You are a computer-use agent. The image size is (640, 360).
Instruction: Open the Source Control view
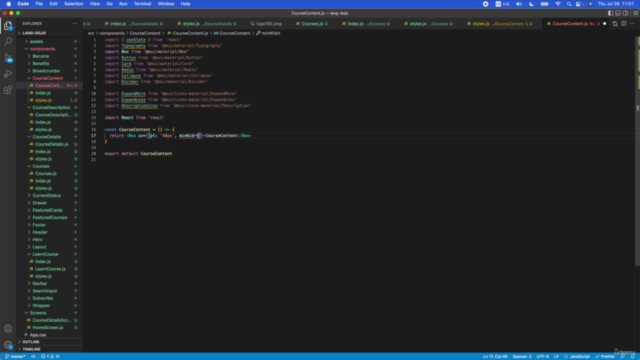click(8, 58)
